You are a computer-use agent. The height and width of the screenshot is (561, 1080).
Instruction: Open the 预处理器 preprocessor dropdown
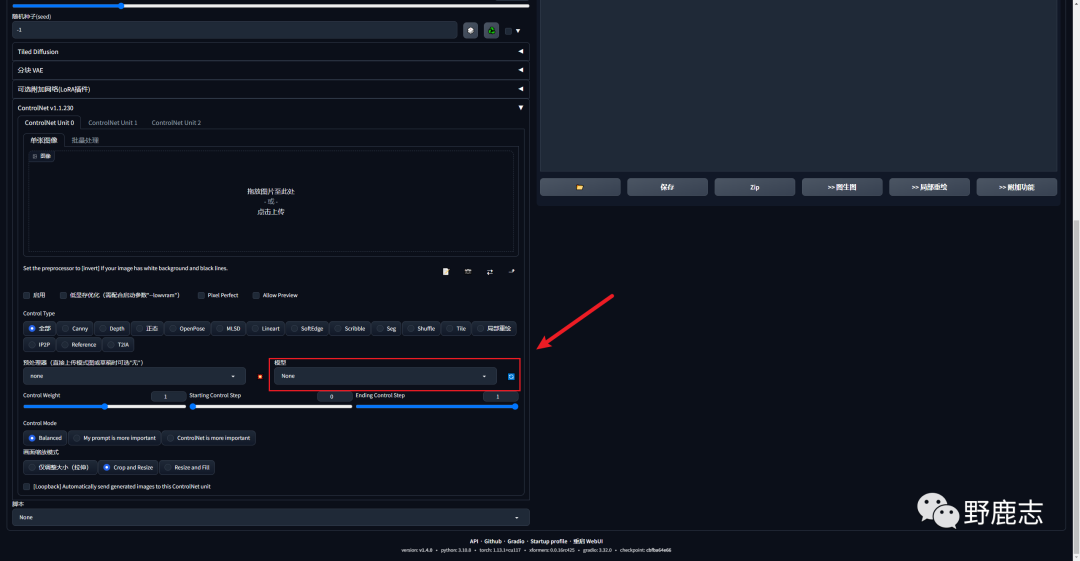pos(134,376)
